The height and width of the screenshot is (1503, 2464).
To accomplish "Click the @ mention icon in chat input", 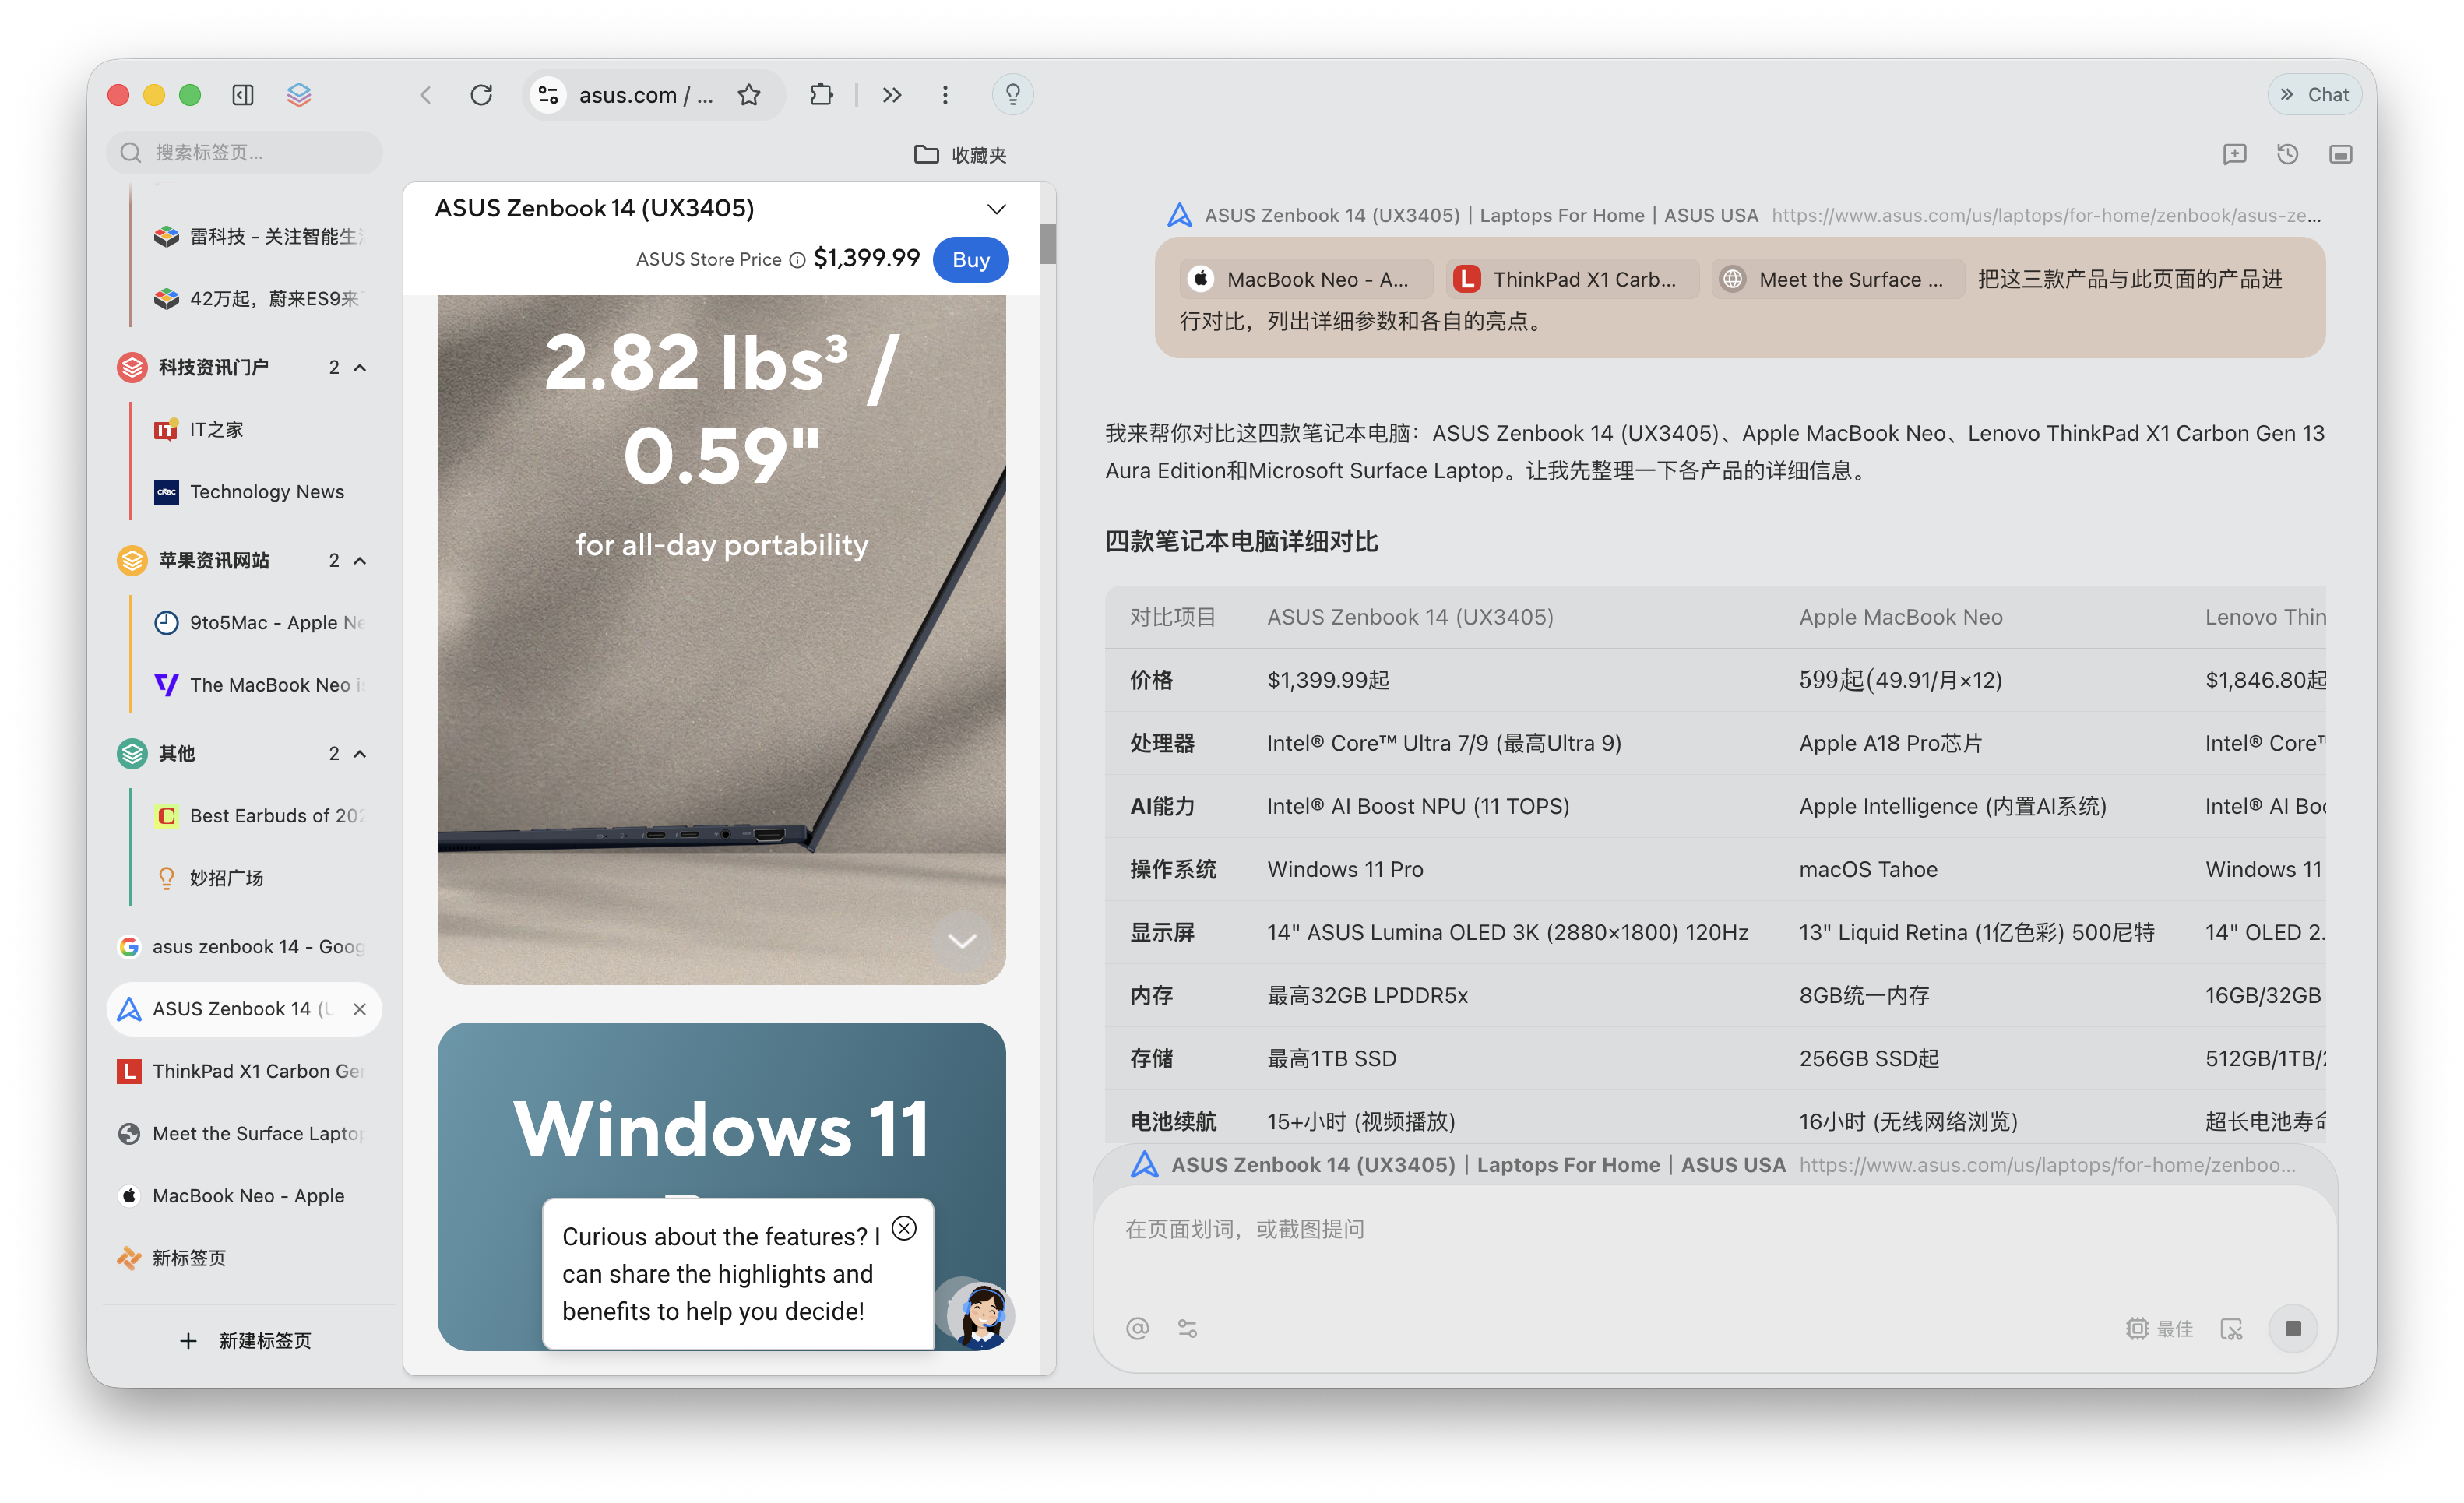I will coord(1137,1328).
